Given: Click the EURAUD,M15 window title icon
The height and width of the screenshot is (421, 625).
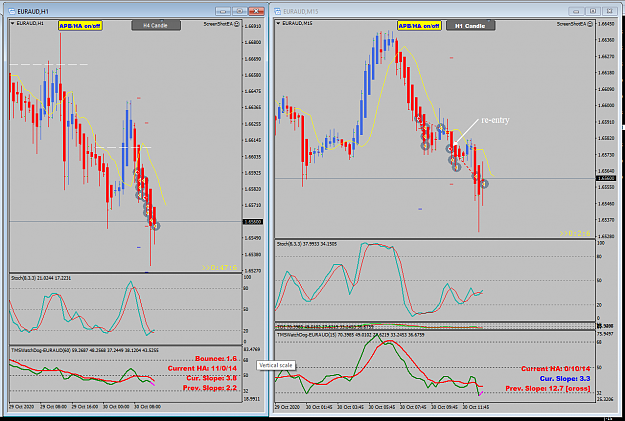Looking at the screenshot, I should 277,12.
